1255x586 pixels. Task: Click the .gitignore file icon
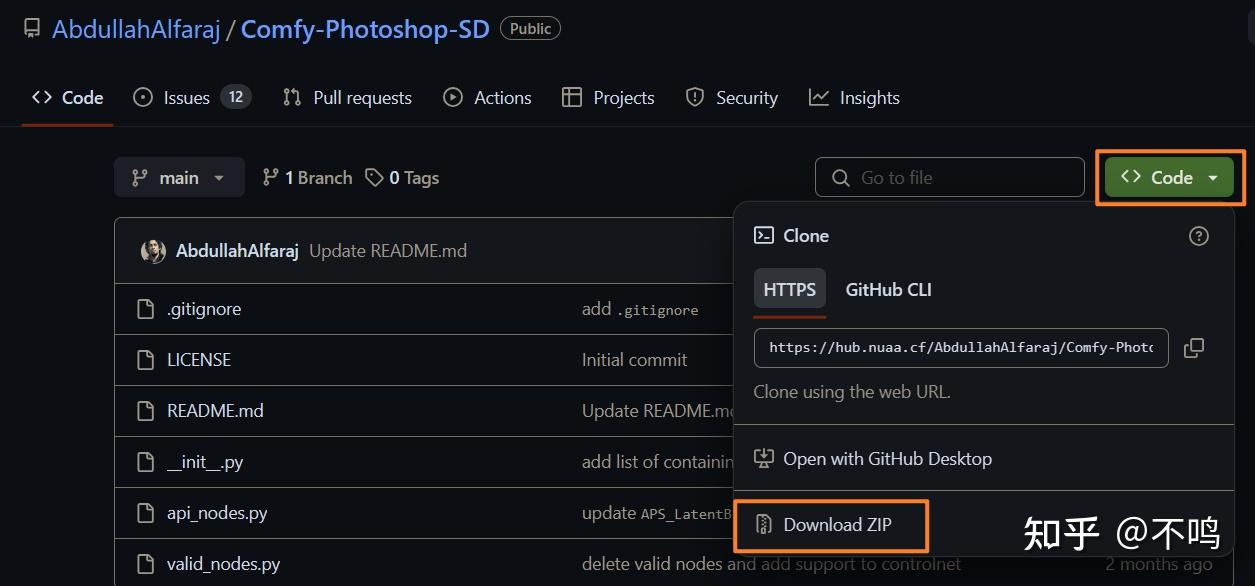pos(146,309)
